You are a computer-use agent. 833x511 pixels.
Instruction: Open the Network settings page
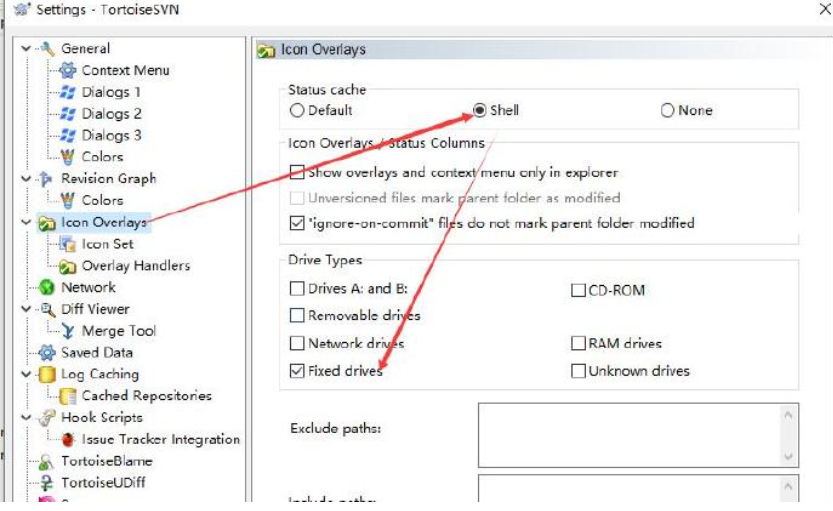pyautogui.click(x=88, y=287)
